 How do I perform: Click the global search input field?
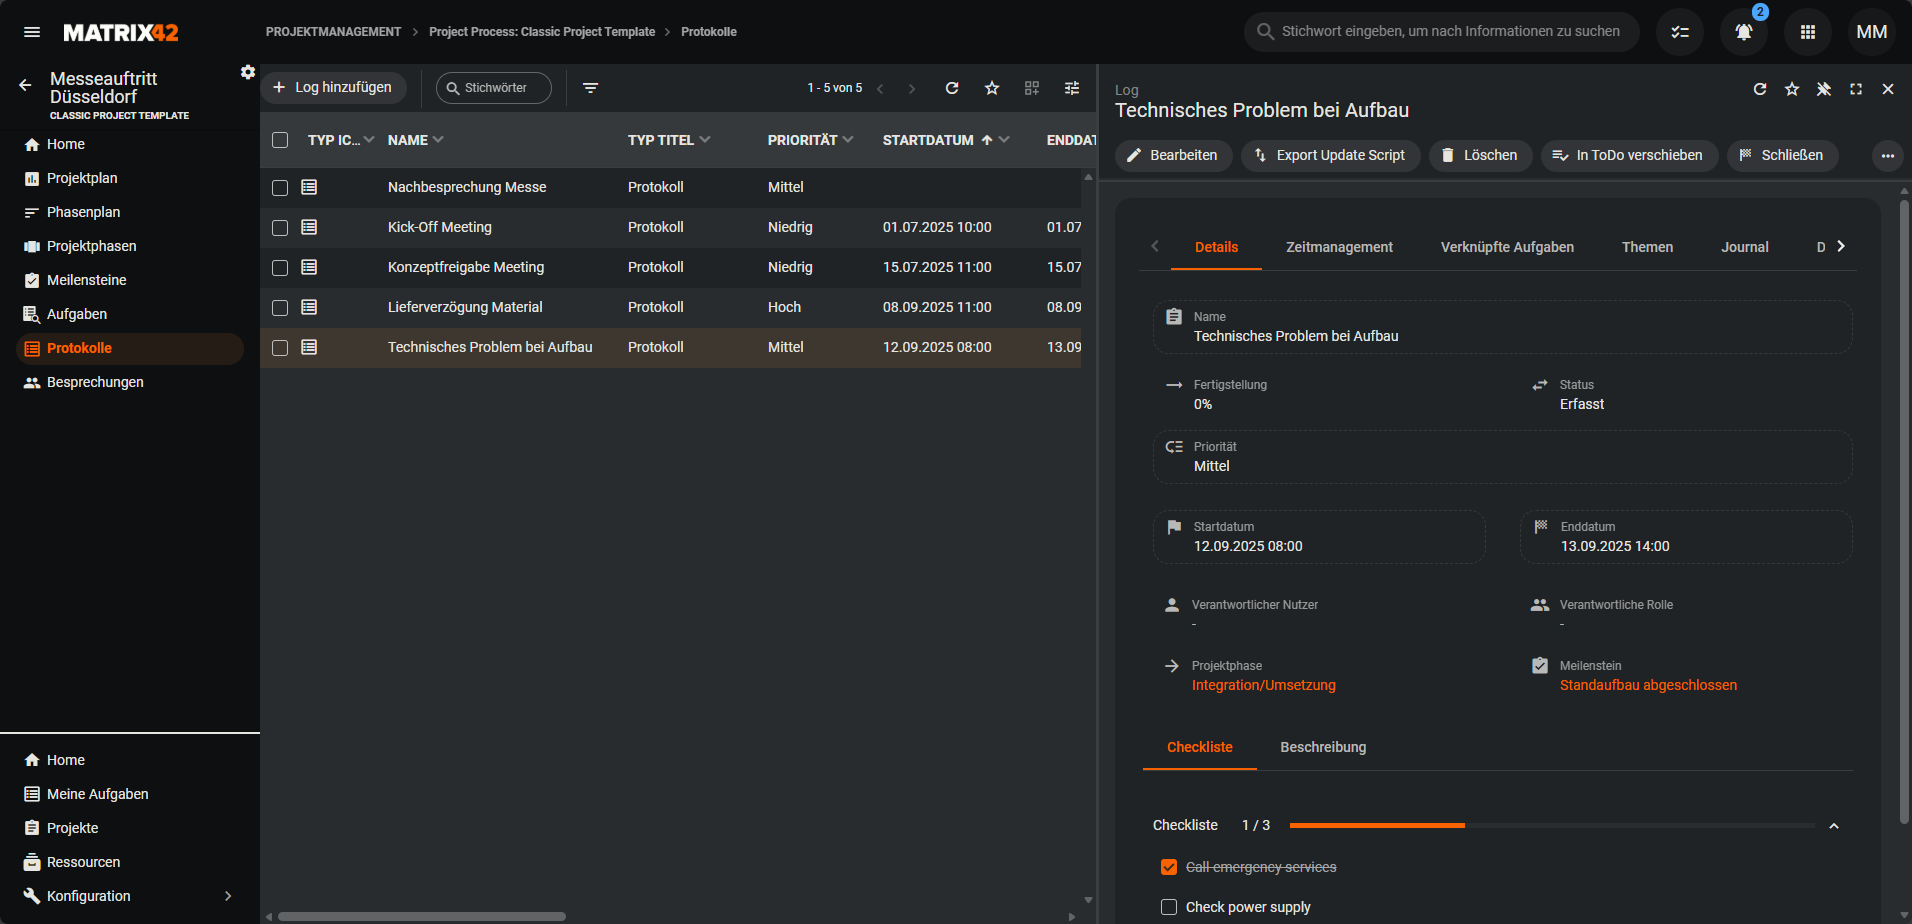(1450, 32)
